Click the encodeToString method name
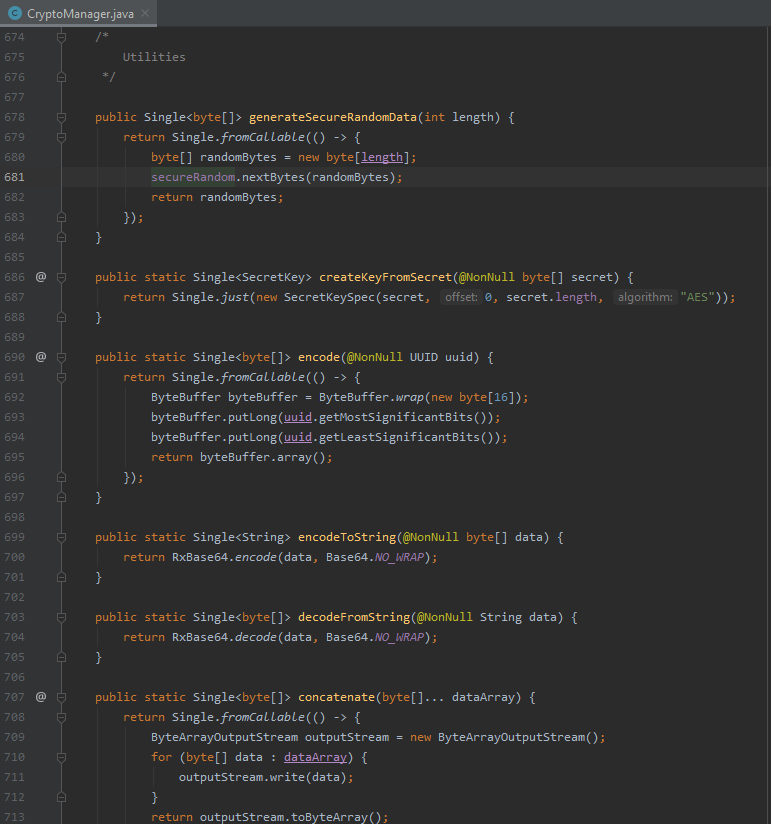The image size is (771, 824). (x=347, y=537)
